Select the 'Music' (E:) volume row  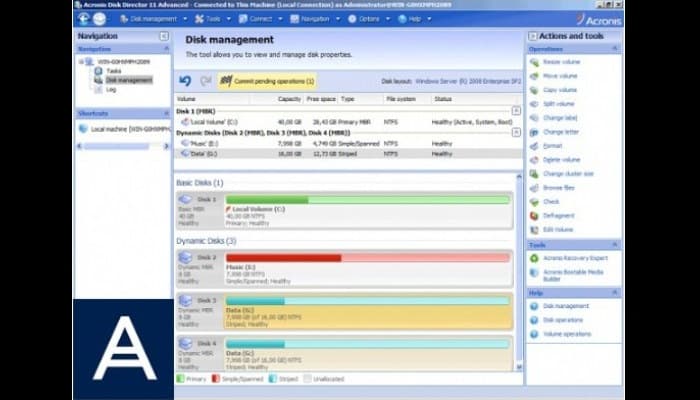coord(347,143)
